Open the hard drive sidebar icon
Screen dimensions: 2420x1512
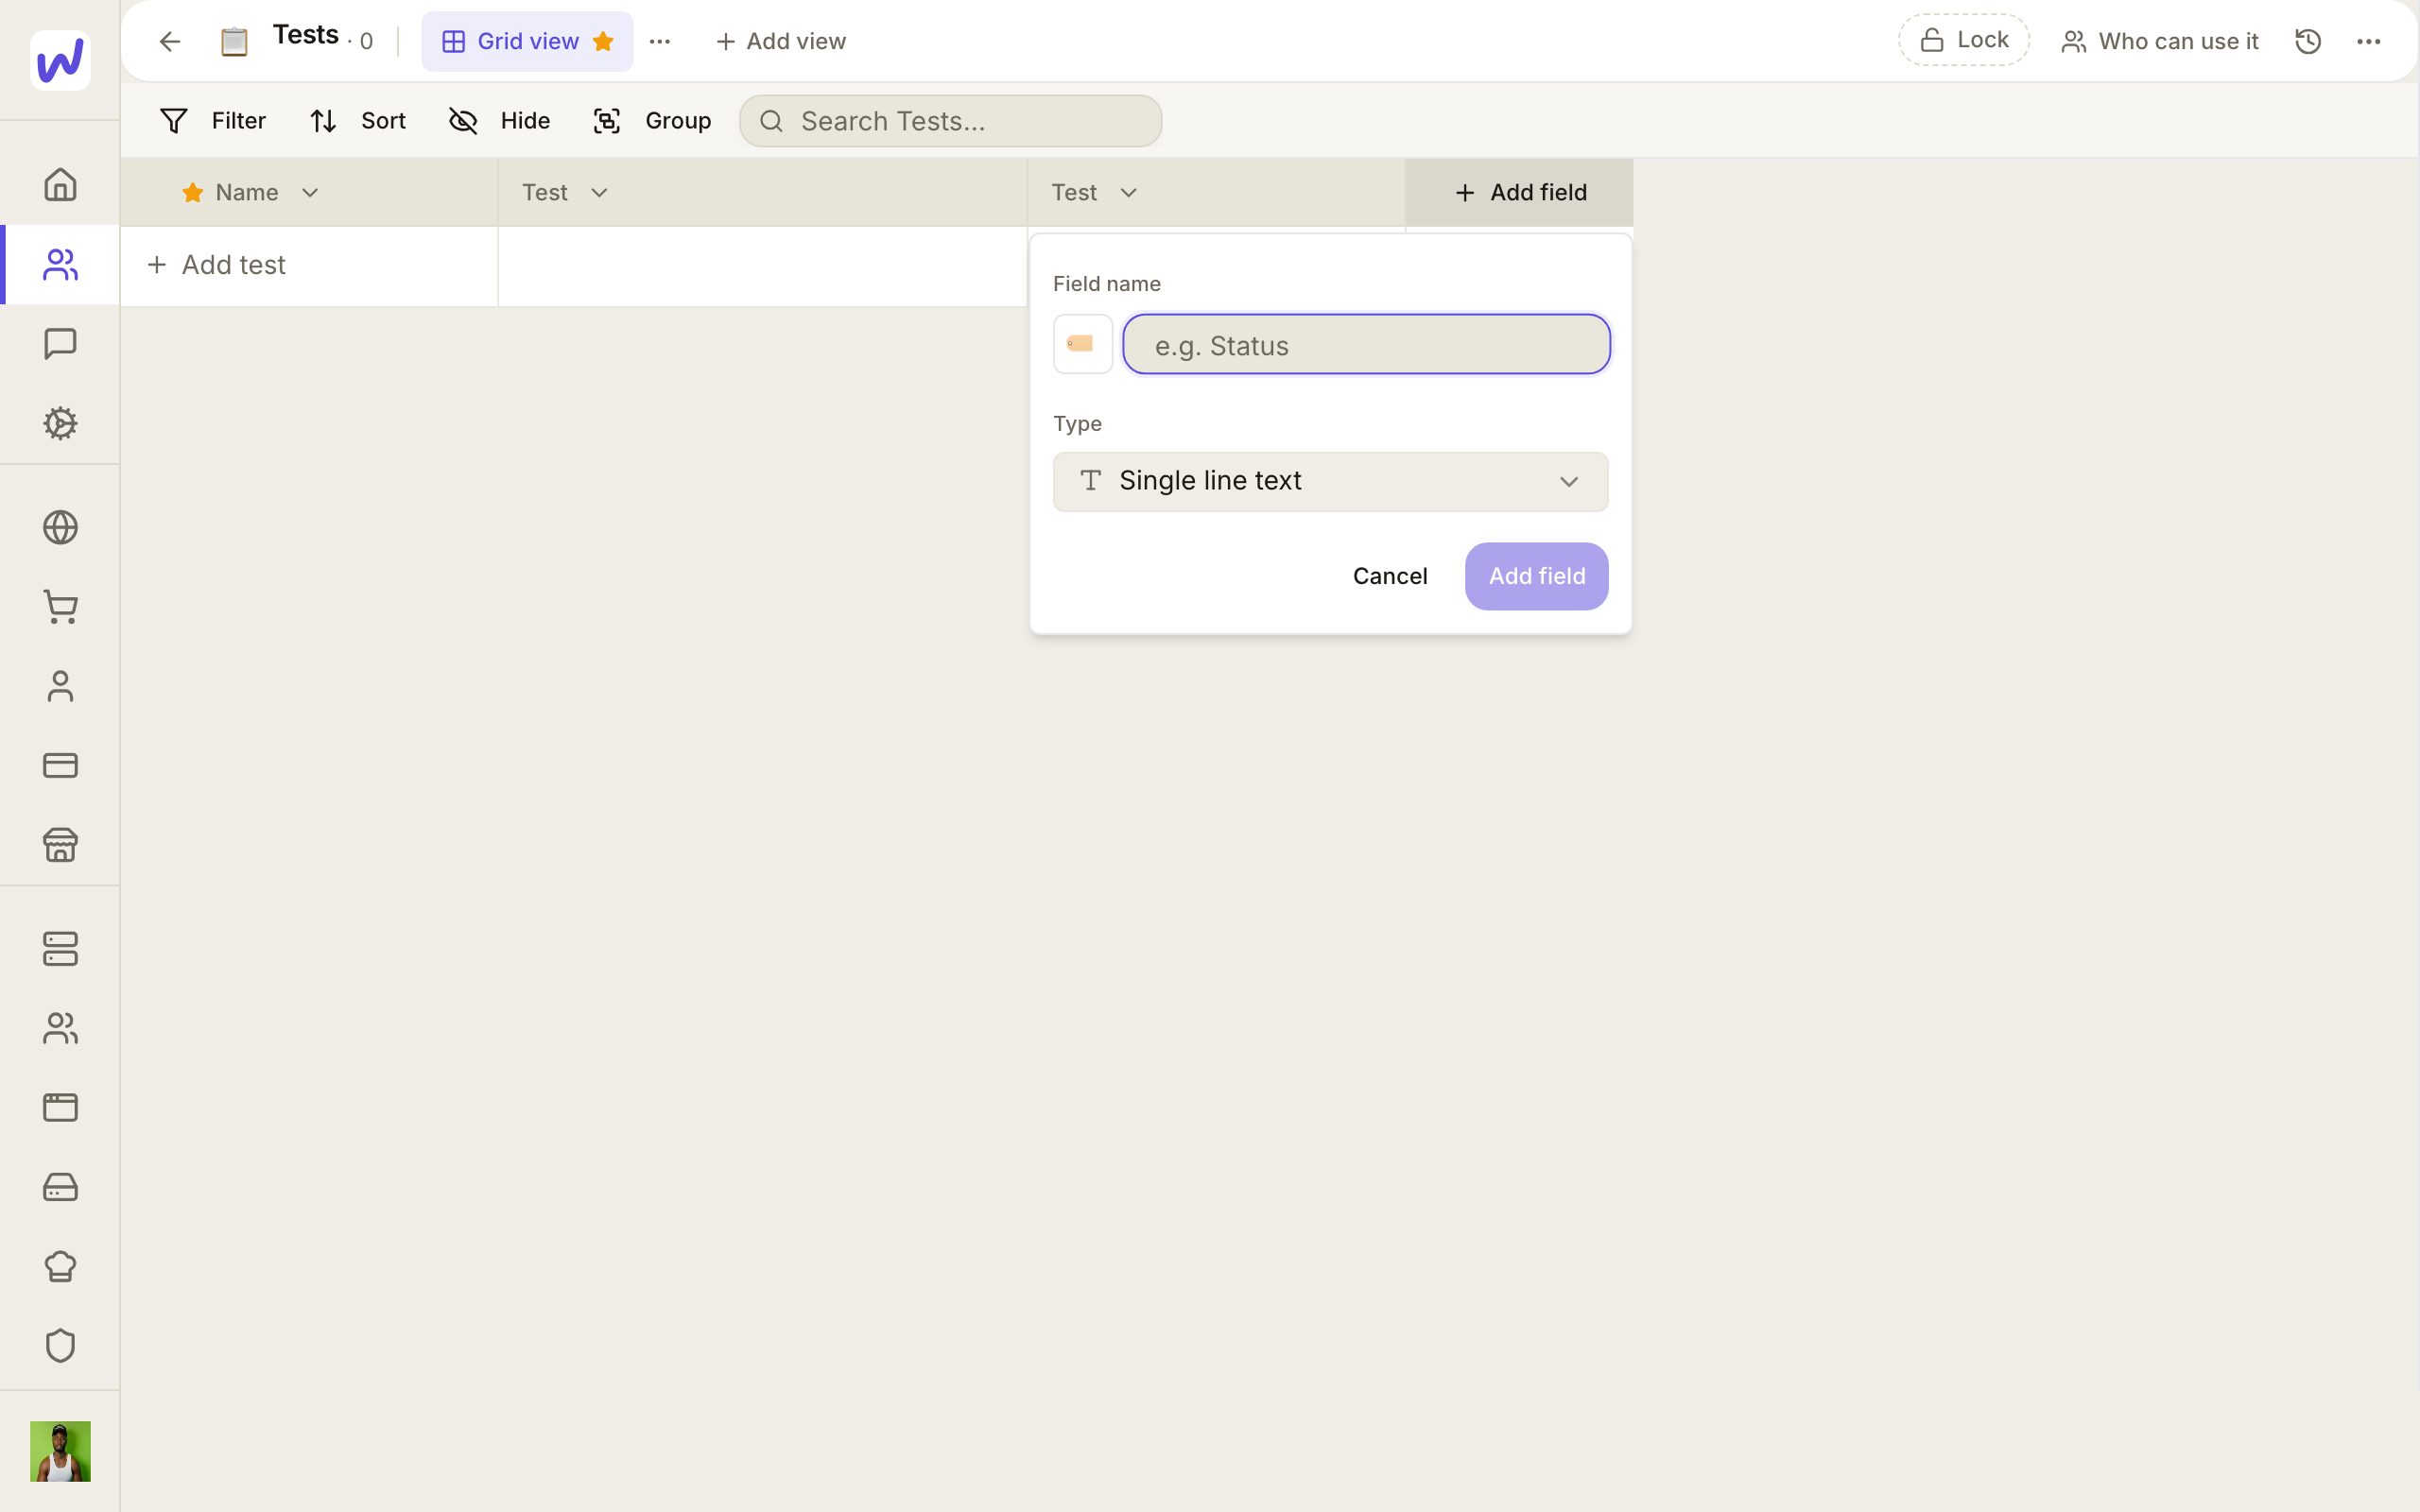pyautogui.click(x=60, y=1187)
